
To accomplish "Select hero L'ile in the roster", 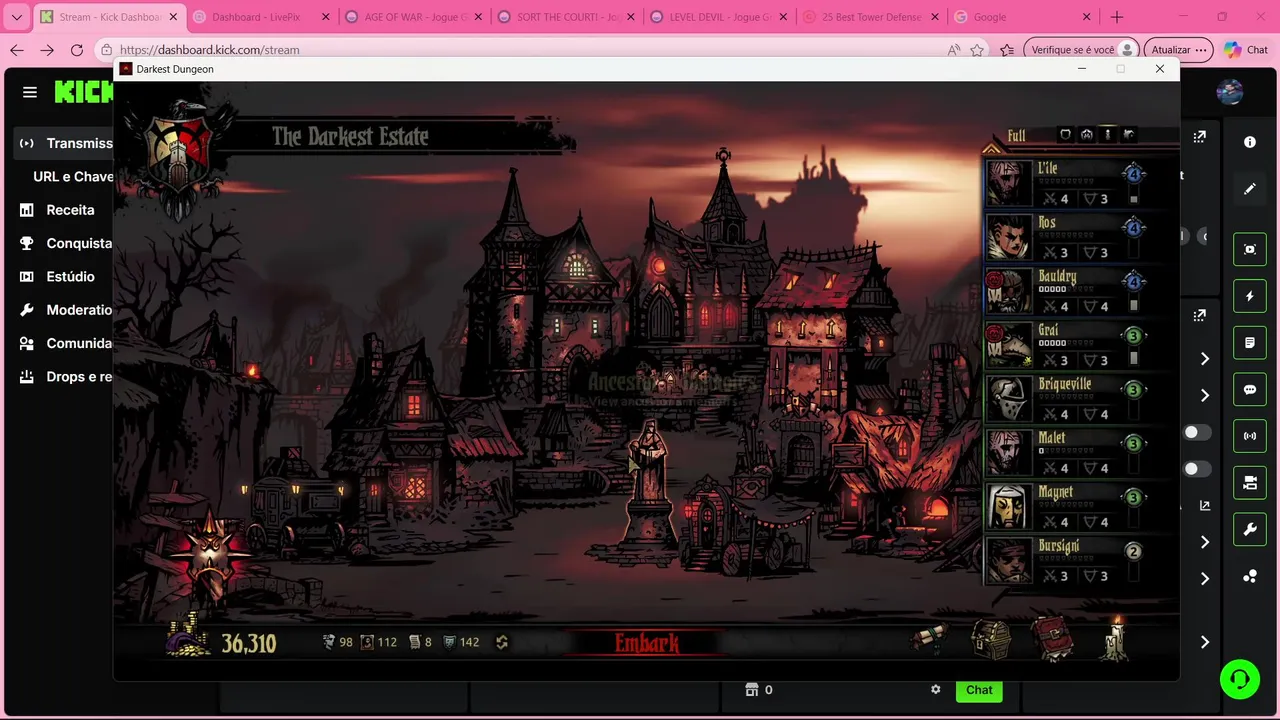I will pos(1065,182).
